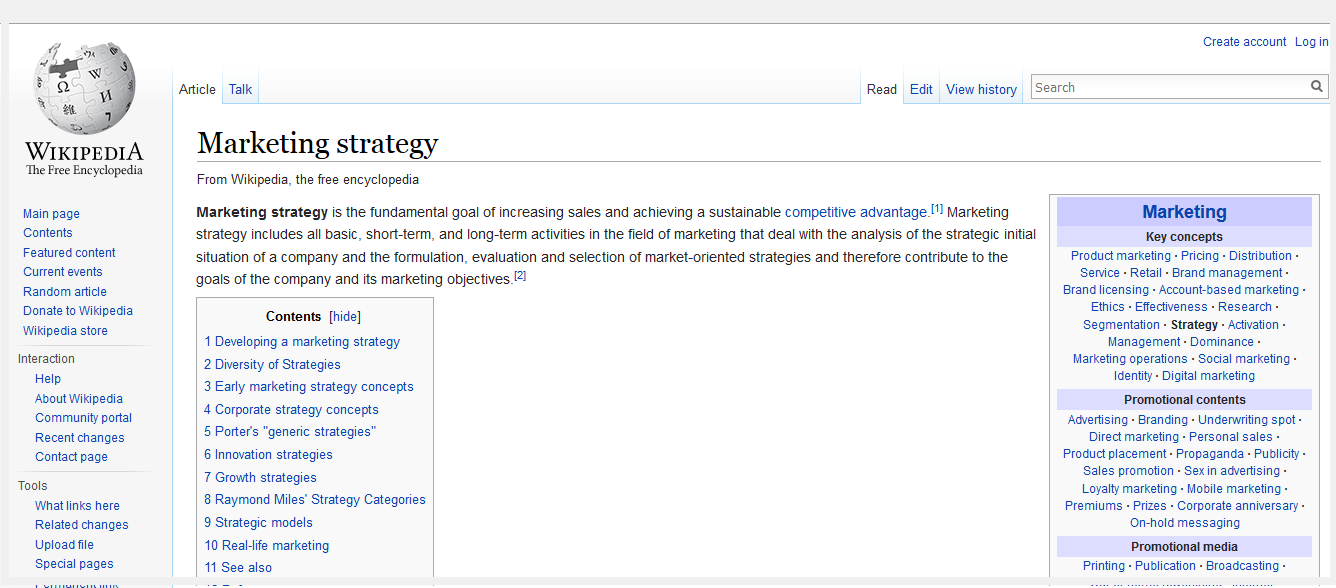The height and width of the screenshot is (588, 1336).
Task: Jump to Early marketing strategy concepts
Action: tap(309, 387)
